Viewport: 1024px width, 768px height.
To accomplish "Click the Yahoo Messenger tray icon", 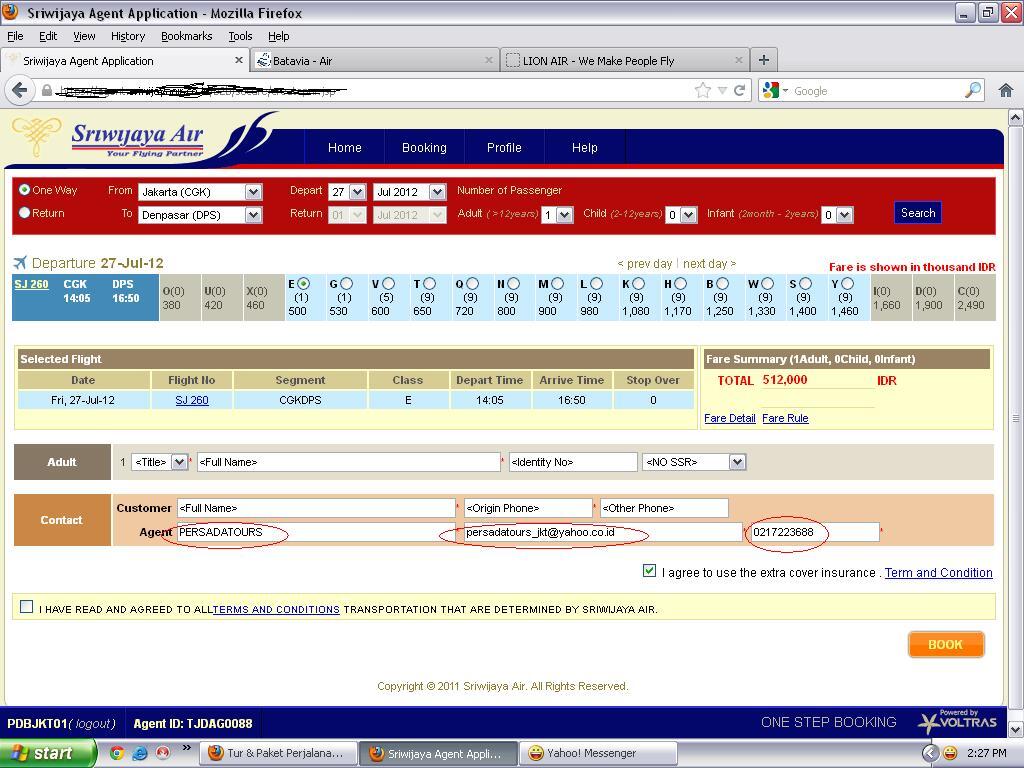I will coord(950,753).
